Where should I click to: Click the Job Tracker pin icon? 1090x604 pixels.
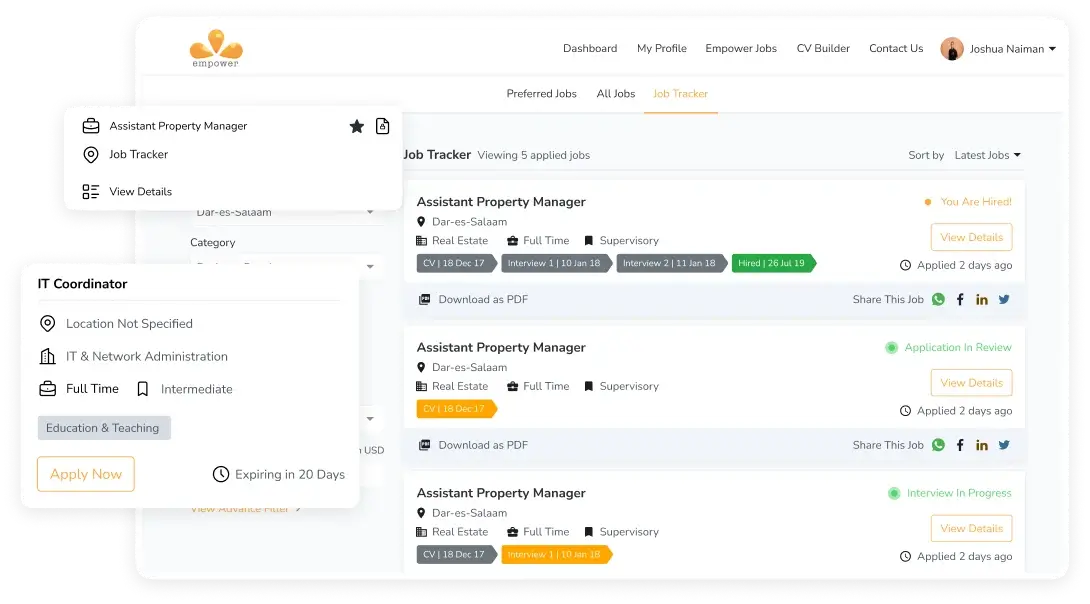tap(90, 154)
